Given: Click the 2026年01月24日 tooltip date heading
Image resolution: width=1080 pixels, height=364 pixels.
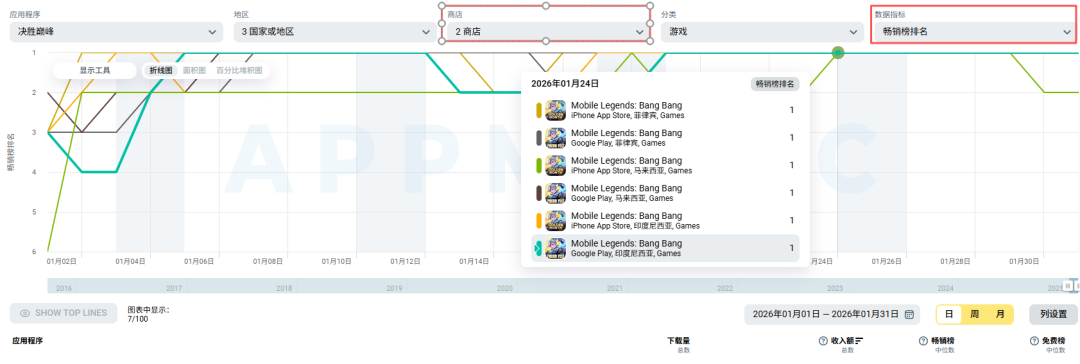Looking at the screenshot, I should [565, 83].
